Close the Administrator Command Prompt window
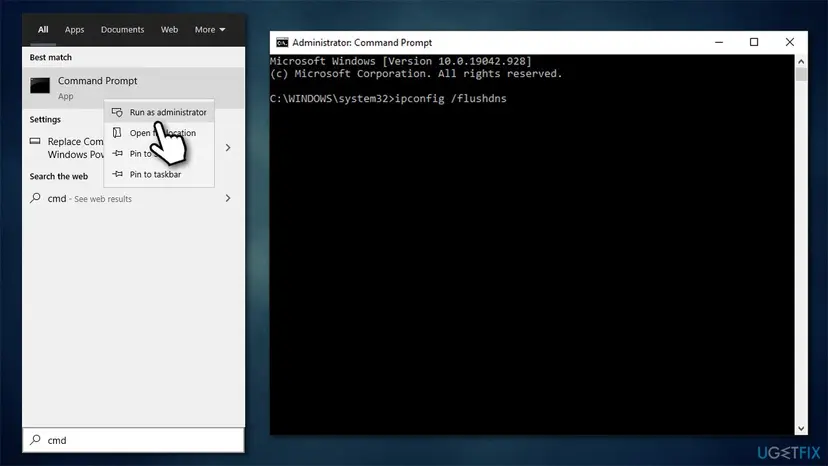 [x=789, y=42]
